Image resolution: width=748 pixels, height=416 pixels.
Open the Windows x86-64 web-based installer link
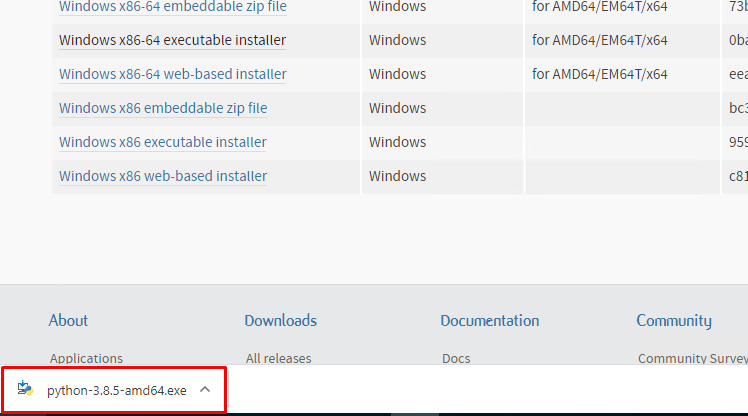pos(173,74)
